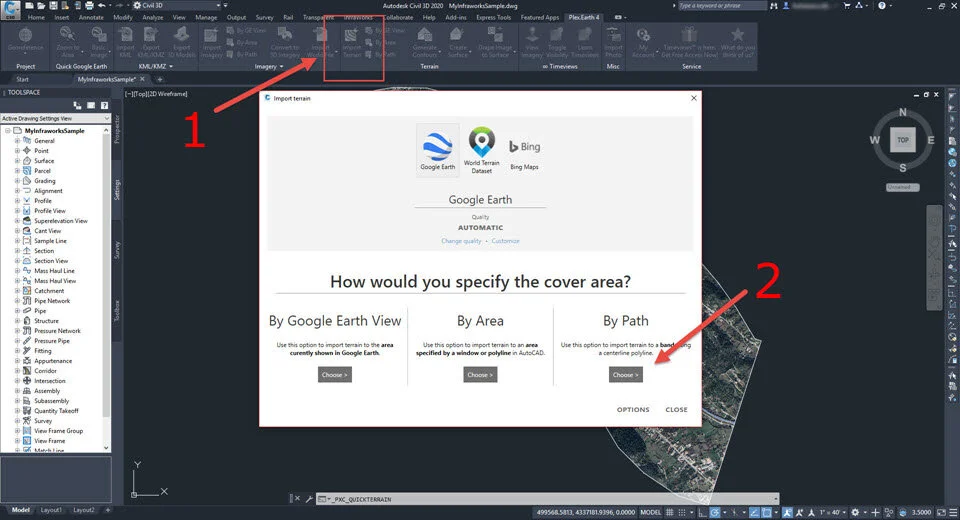Click the Zoom to Area ribbon tool
This screenshot has height=520, width=960.
tap(68, 42)
